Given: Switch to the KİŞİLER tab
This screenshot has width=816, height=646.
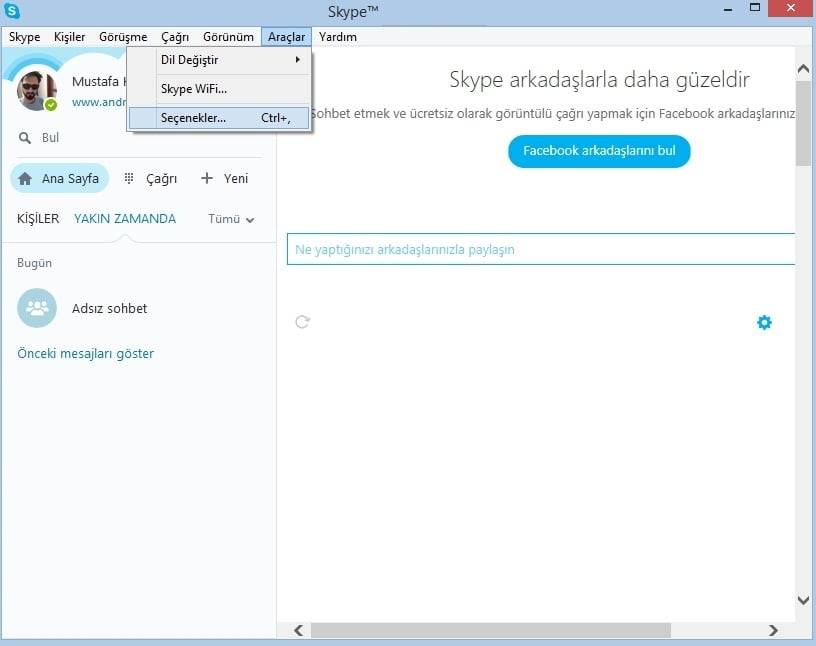Looking at the screenshot, I should [x=38, y=219].
